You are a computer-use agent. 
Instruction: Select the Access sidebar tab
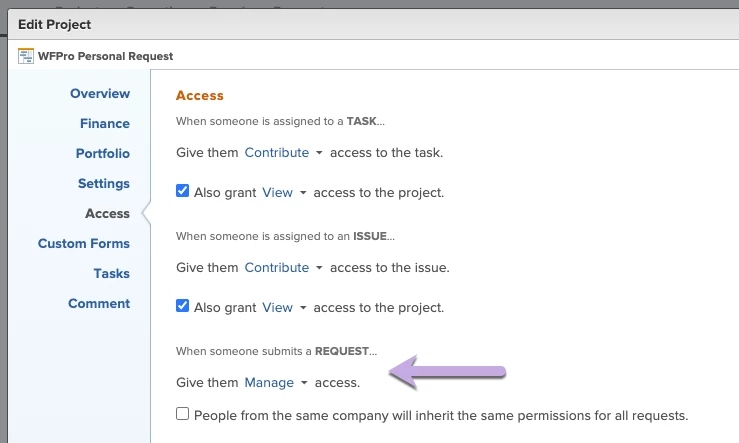(x=107, y=213)
